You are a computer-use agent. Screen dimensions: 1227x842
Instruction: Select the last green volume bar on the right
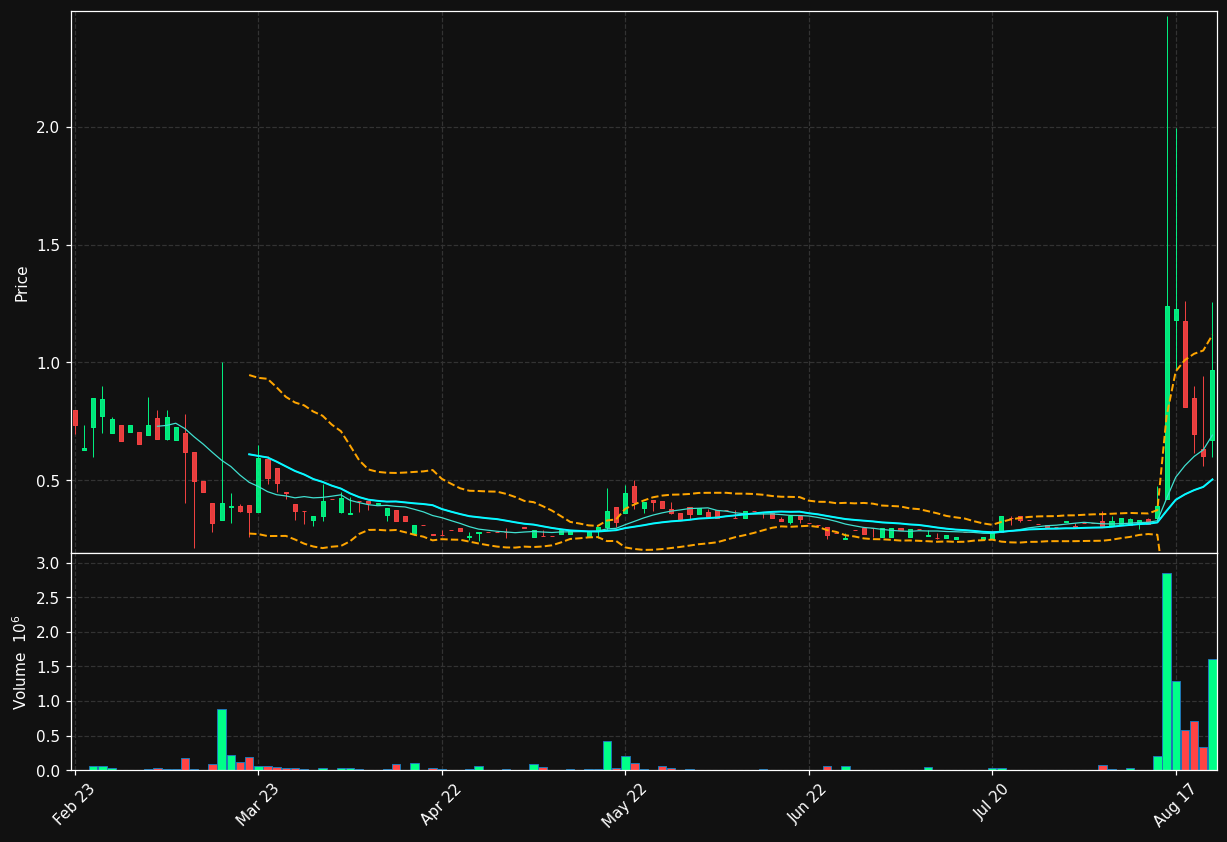click(x=1213, y=715)
